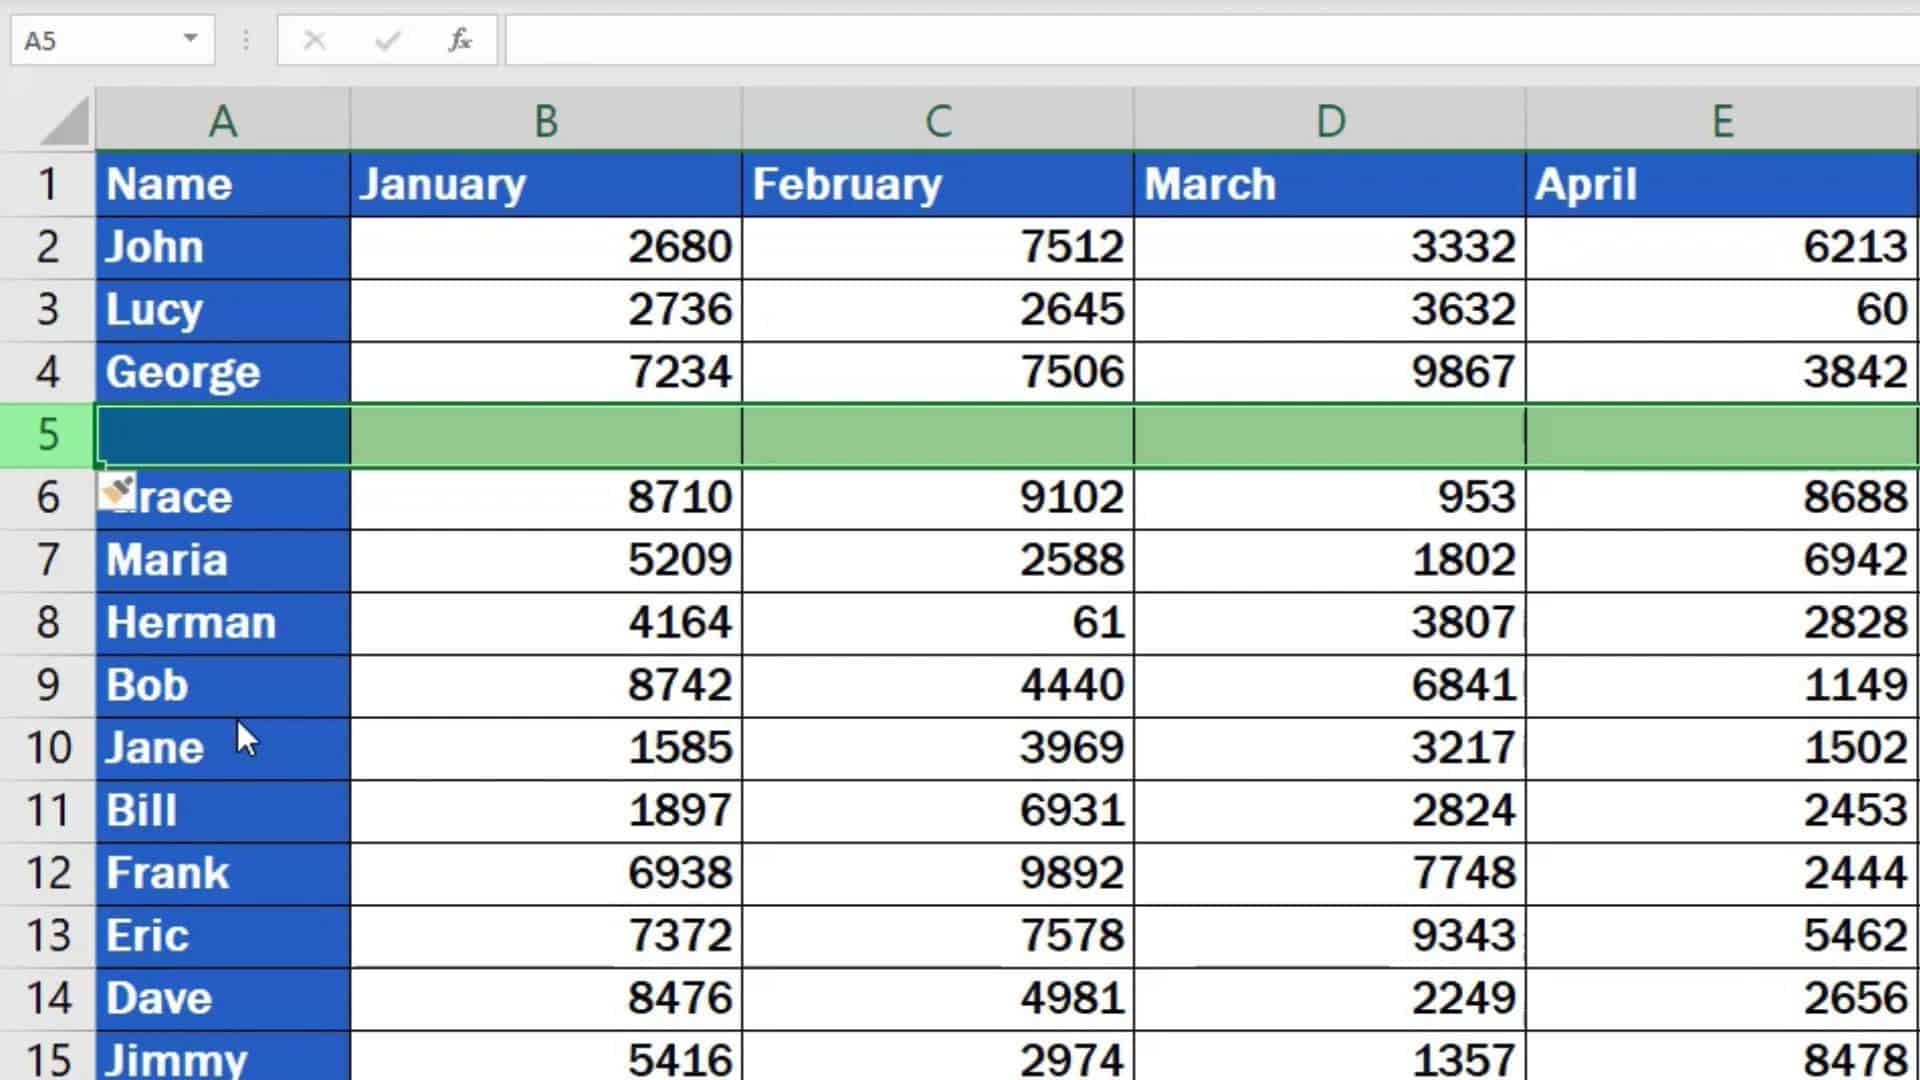Select column E by its header

[1722, 118]
